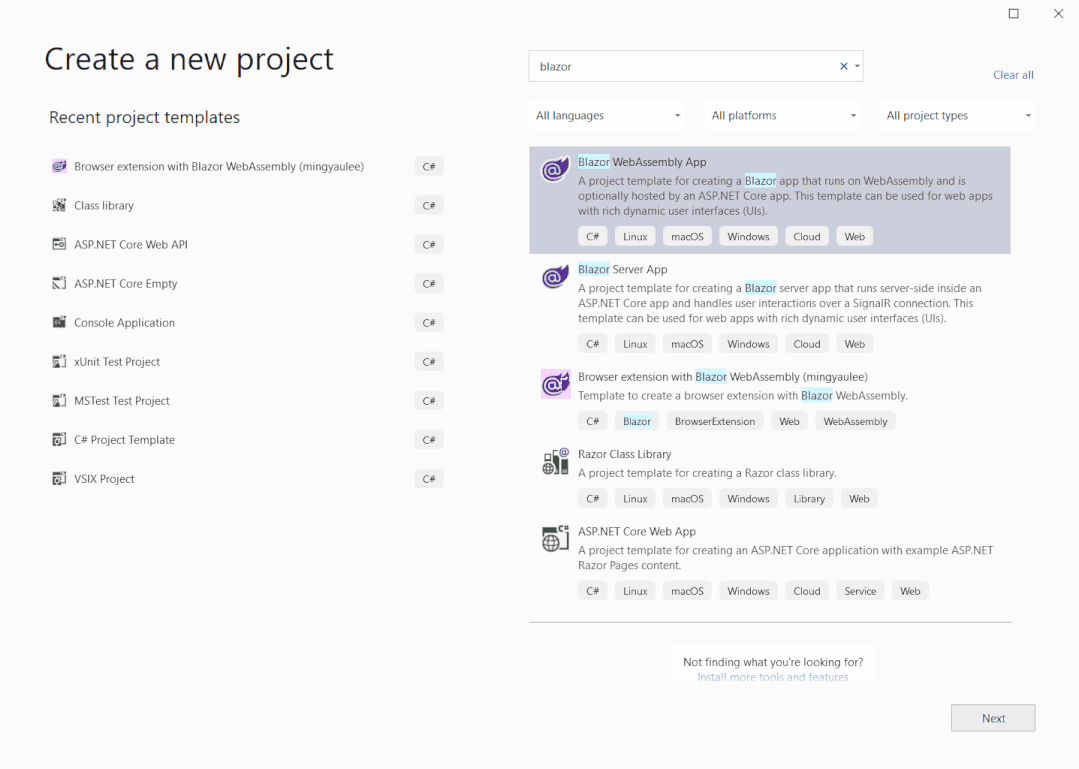Choose the Blazor Server App icon
Image resolution: width=1079 pixels, height=769 pixels.
[555, 277]
